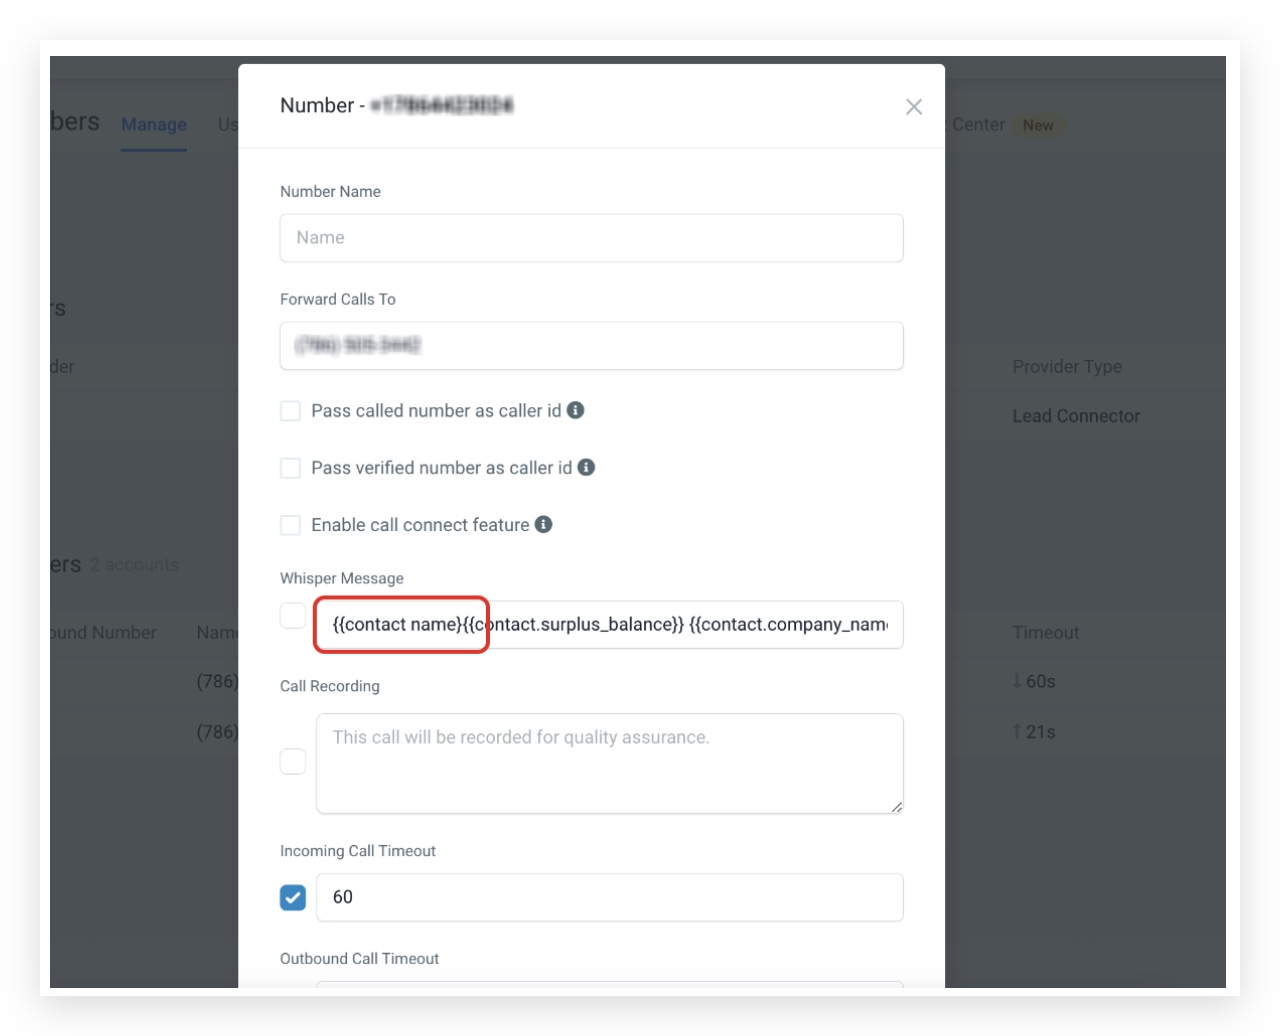Click the info icon beside "Pass called number as caller id"
The height and width of the screenshot is (1036, 1280).
tap(577, 410)
